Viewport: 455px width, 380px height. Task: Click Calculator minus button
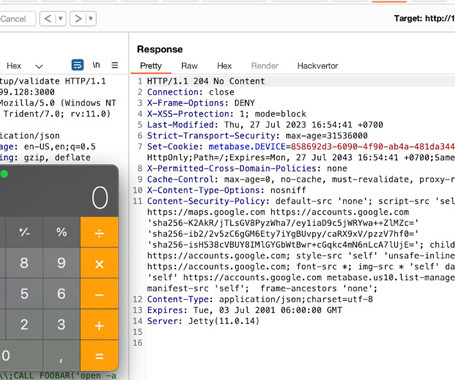click(99, 294)
